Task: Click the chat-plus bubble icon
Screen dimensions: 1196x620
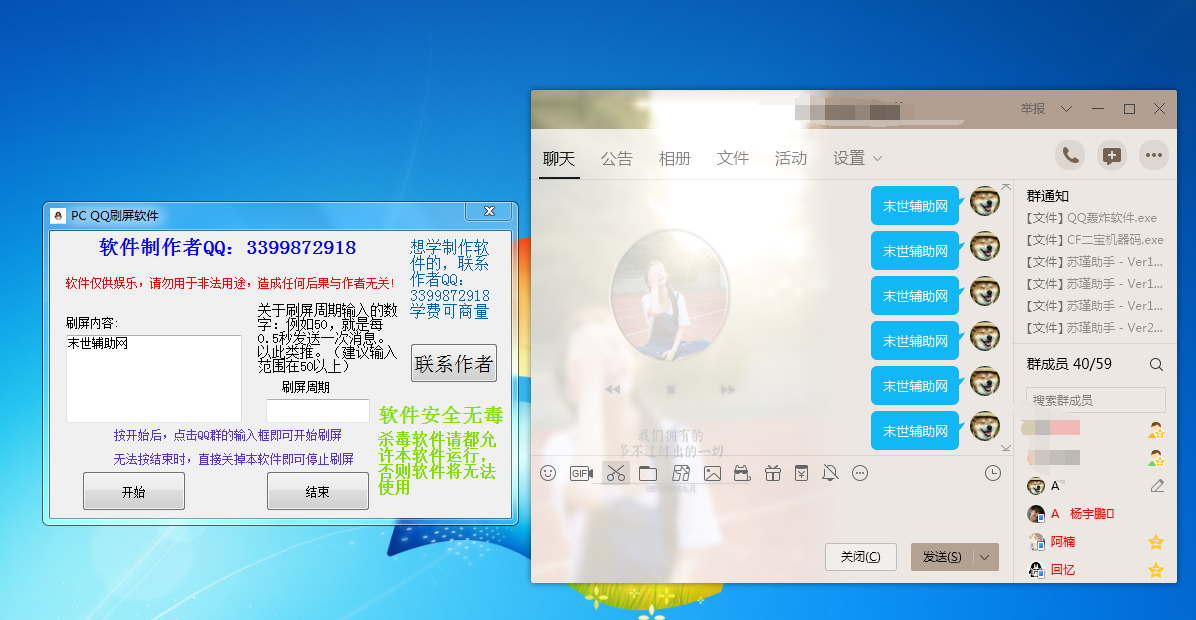Action: 1112,156
